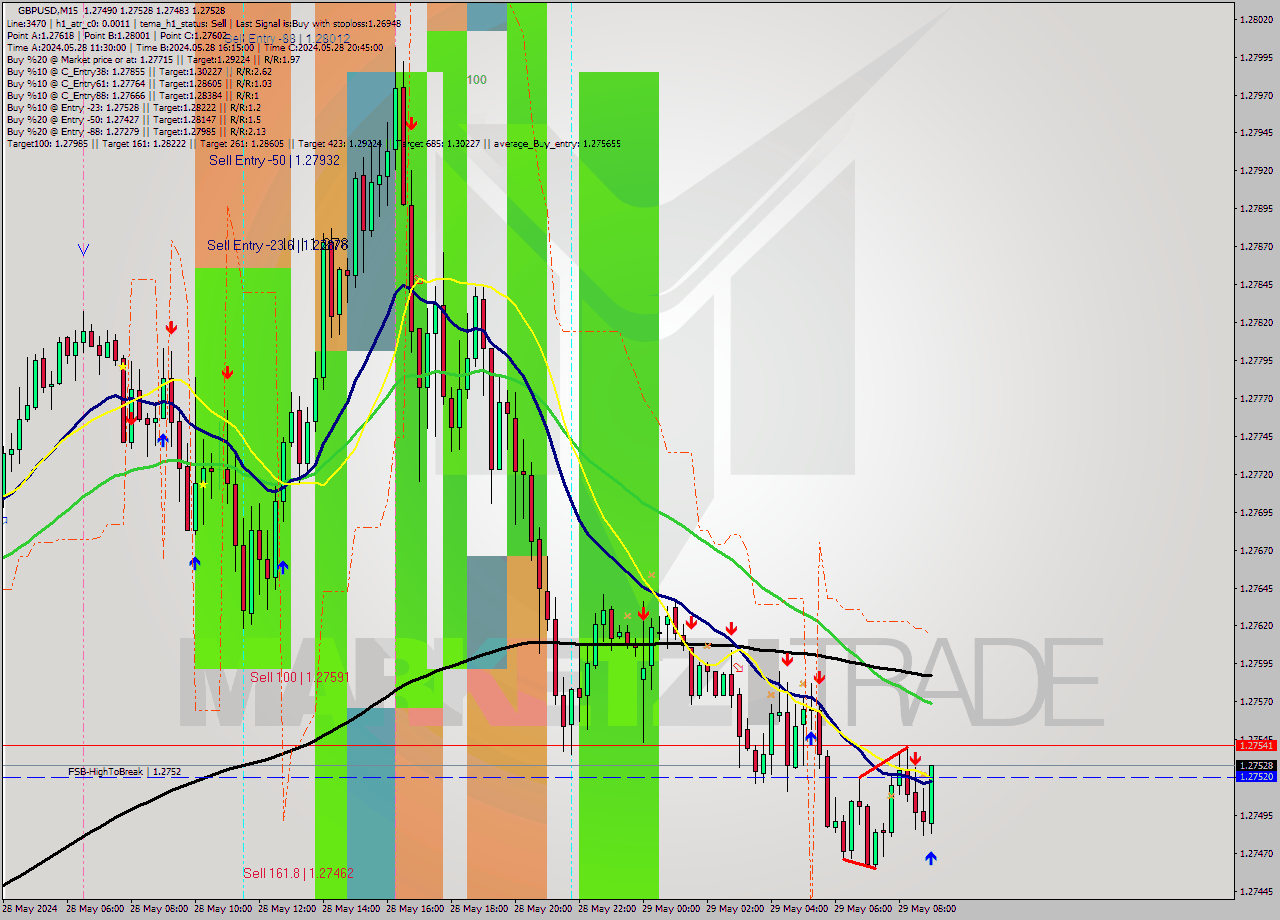Select the Buy %10 @ C_Entry38 line
Viewport: 1280px width, 920px height.
pos(139,71)
